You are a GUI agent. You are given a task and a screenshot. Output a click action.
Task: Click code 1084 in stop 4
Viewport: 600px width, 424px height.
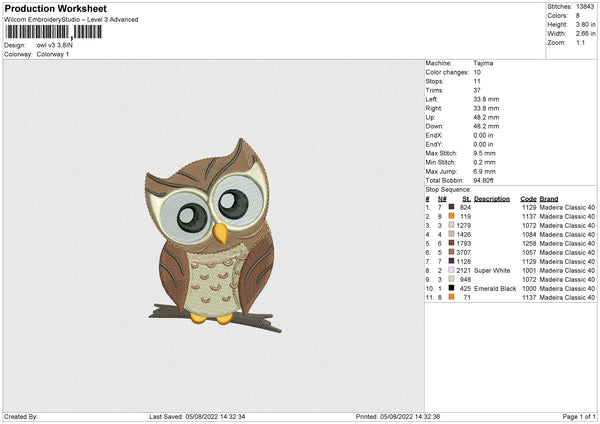529,235
